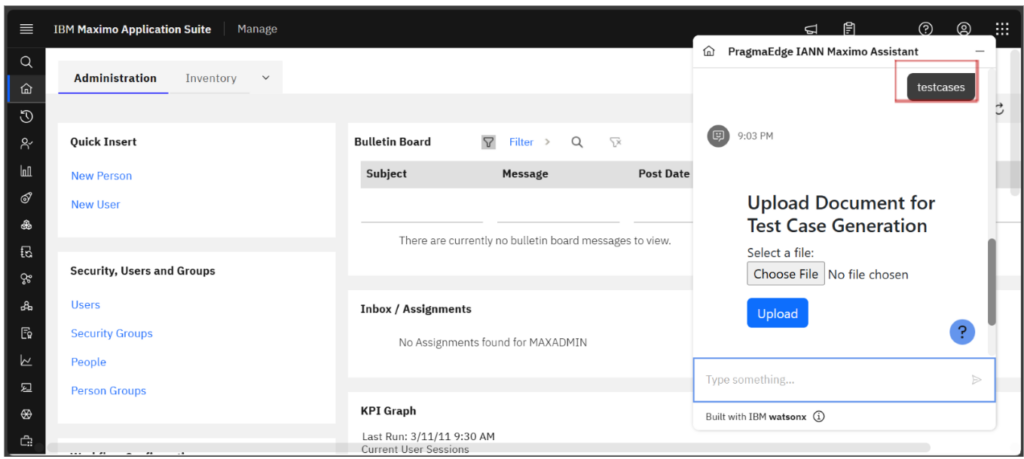Open the rocket icon in sidebar

click(26, 198)
